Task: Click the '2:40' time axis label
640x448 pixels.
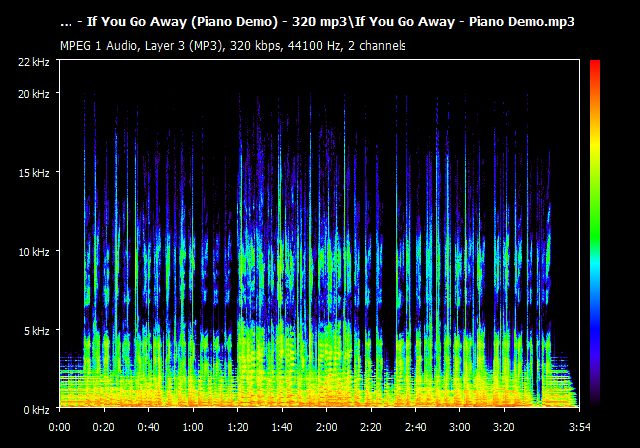Action: [416, 427]
